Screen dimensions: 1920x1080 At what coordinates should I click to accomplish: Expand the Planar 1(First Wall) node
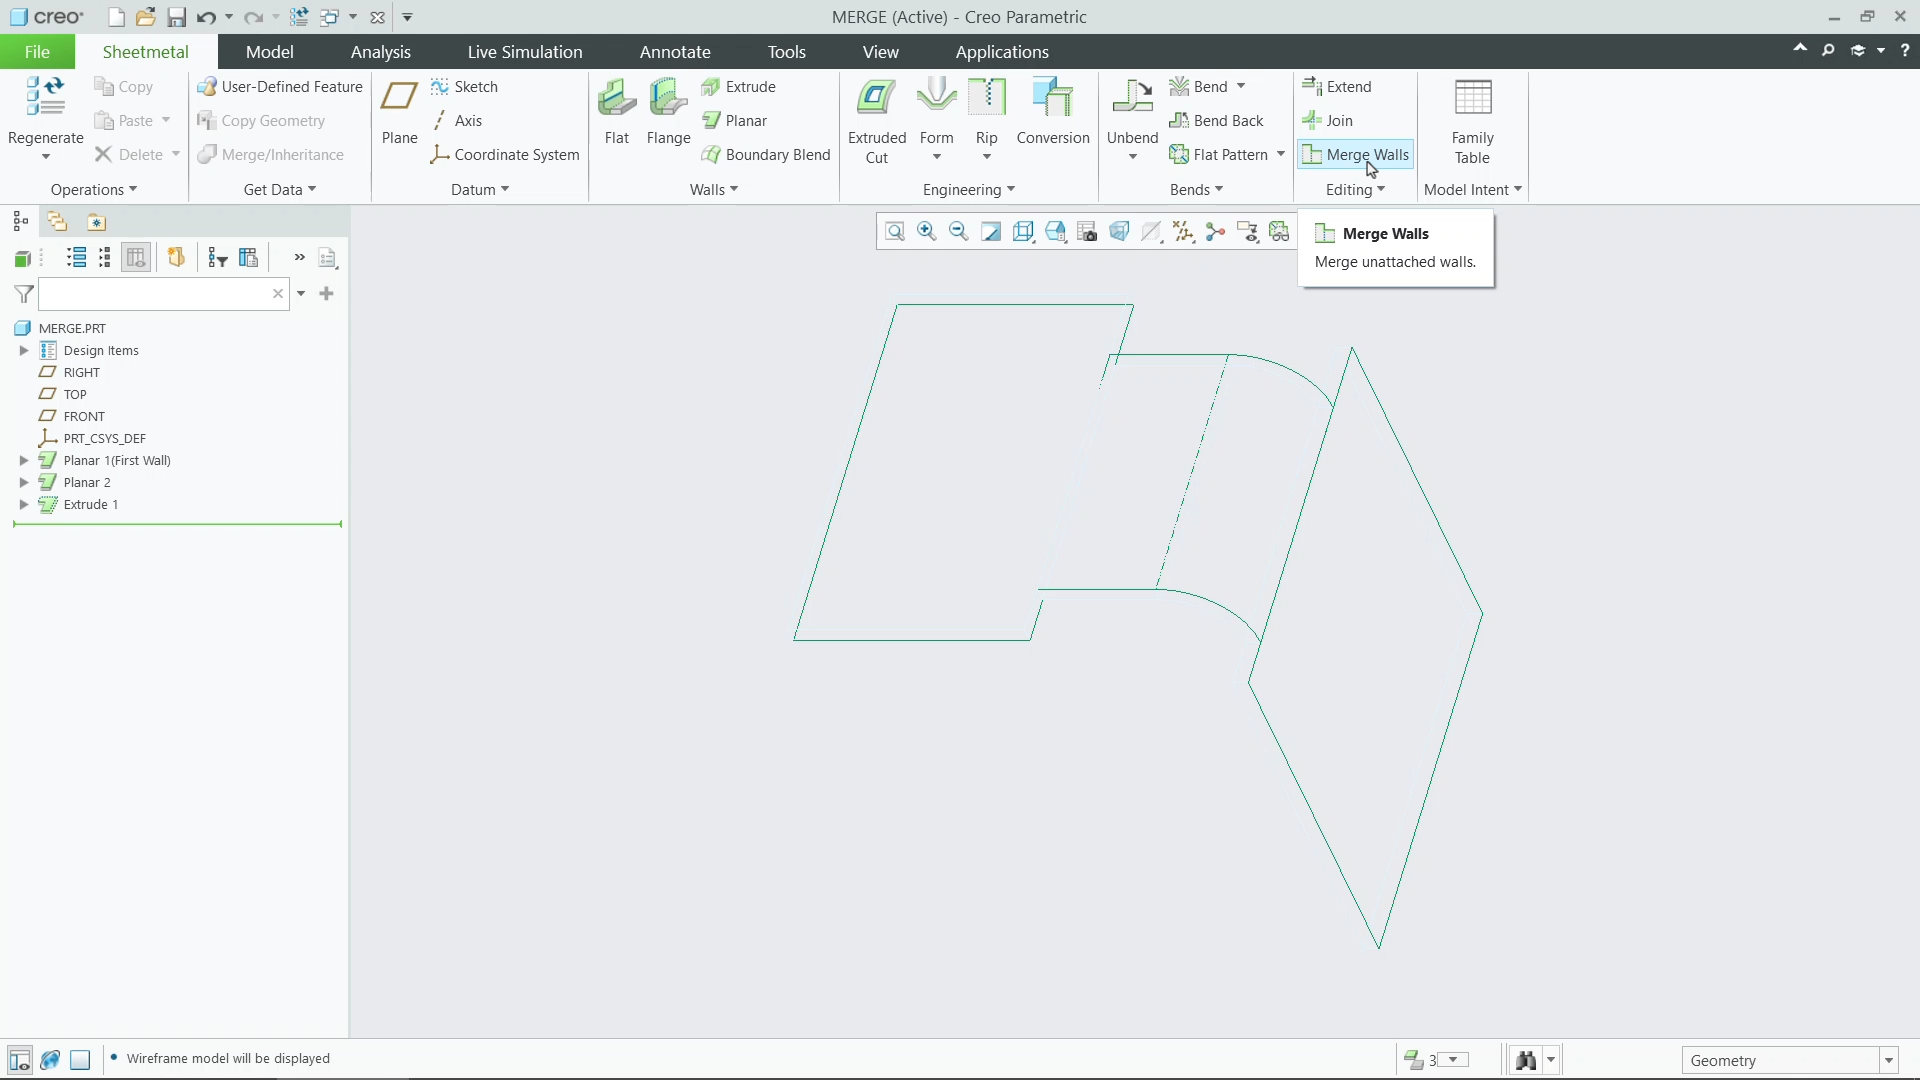(24, 461)
